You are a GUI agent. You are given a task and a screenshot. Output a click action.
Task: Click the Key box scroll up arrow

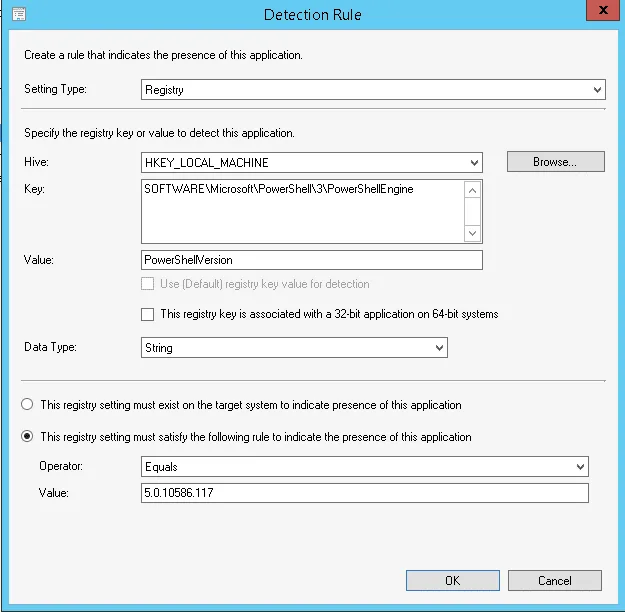pos(472,191)
